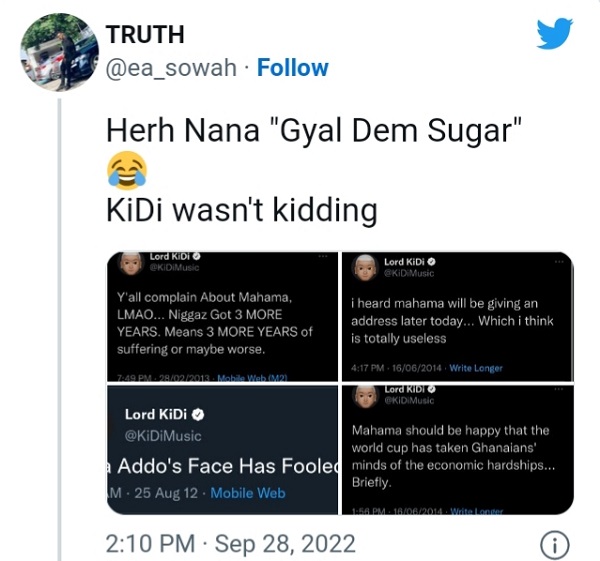The height and width of the screenshot is (561, 600).
Task: Click the laughing crying emoji
Action: point(127,170)
